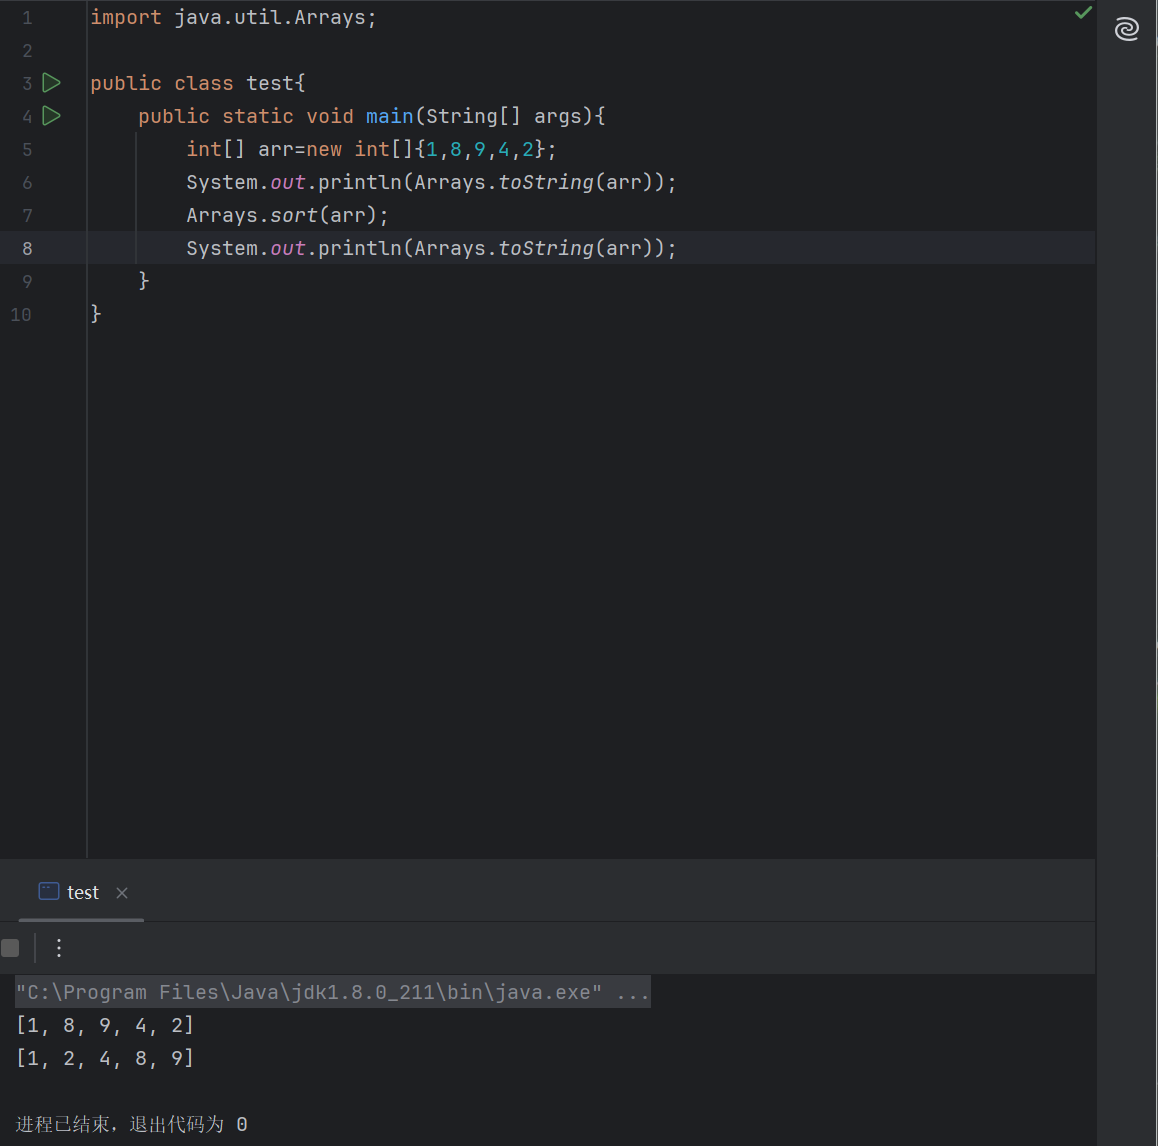Click the closing brace on line 10
This screenshot has height=1146, width=1158.
[96, 314]
